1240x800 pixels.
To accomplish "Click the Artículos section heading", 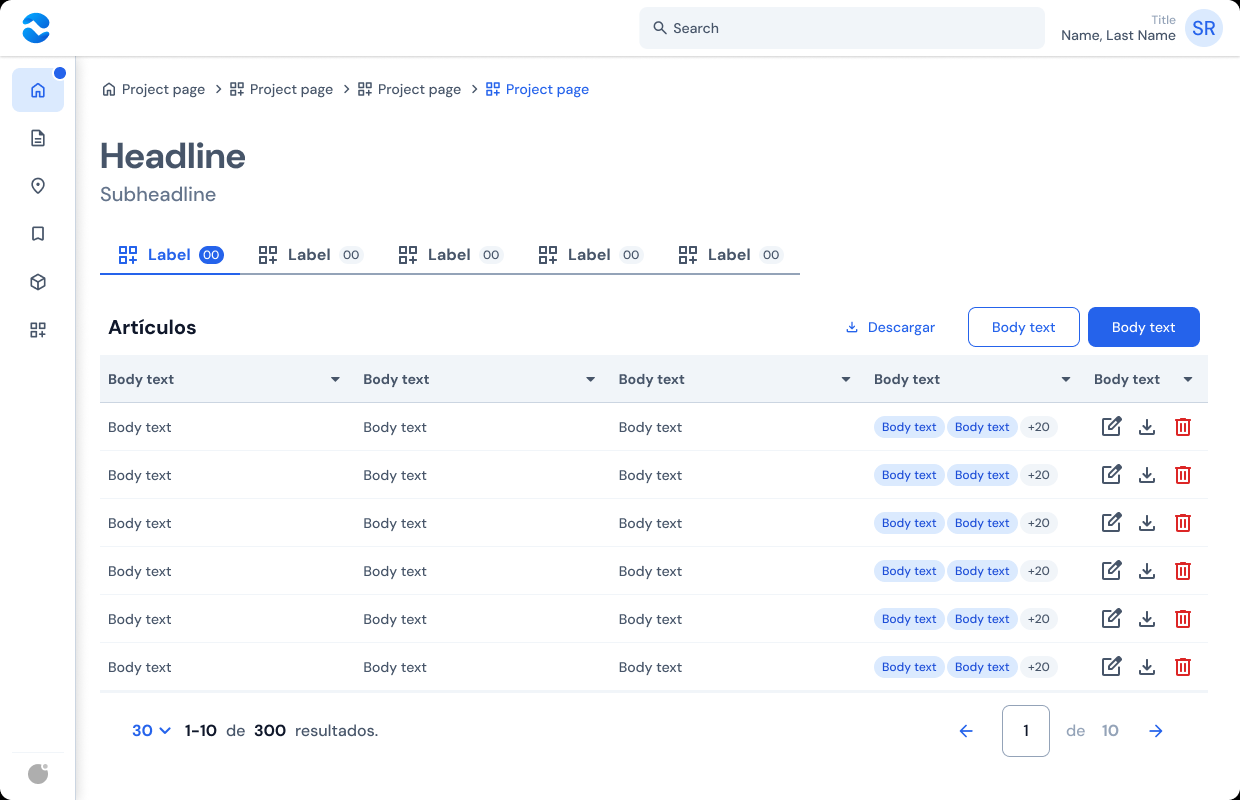I will click(x=152, y=327).
